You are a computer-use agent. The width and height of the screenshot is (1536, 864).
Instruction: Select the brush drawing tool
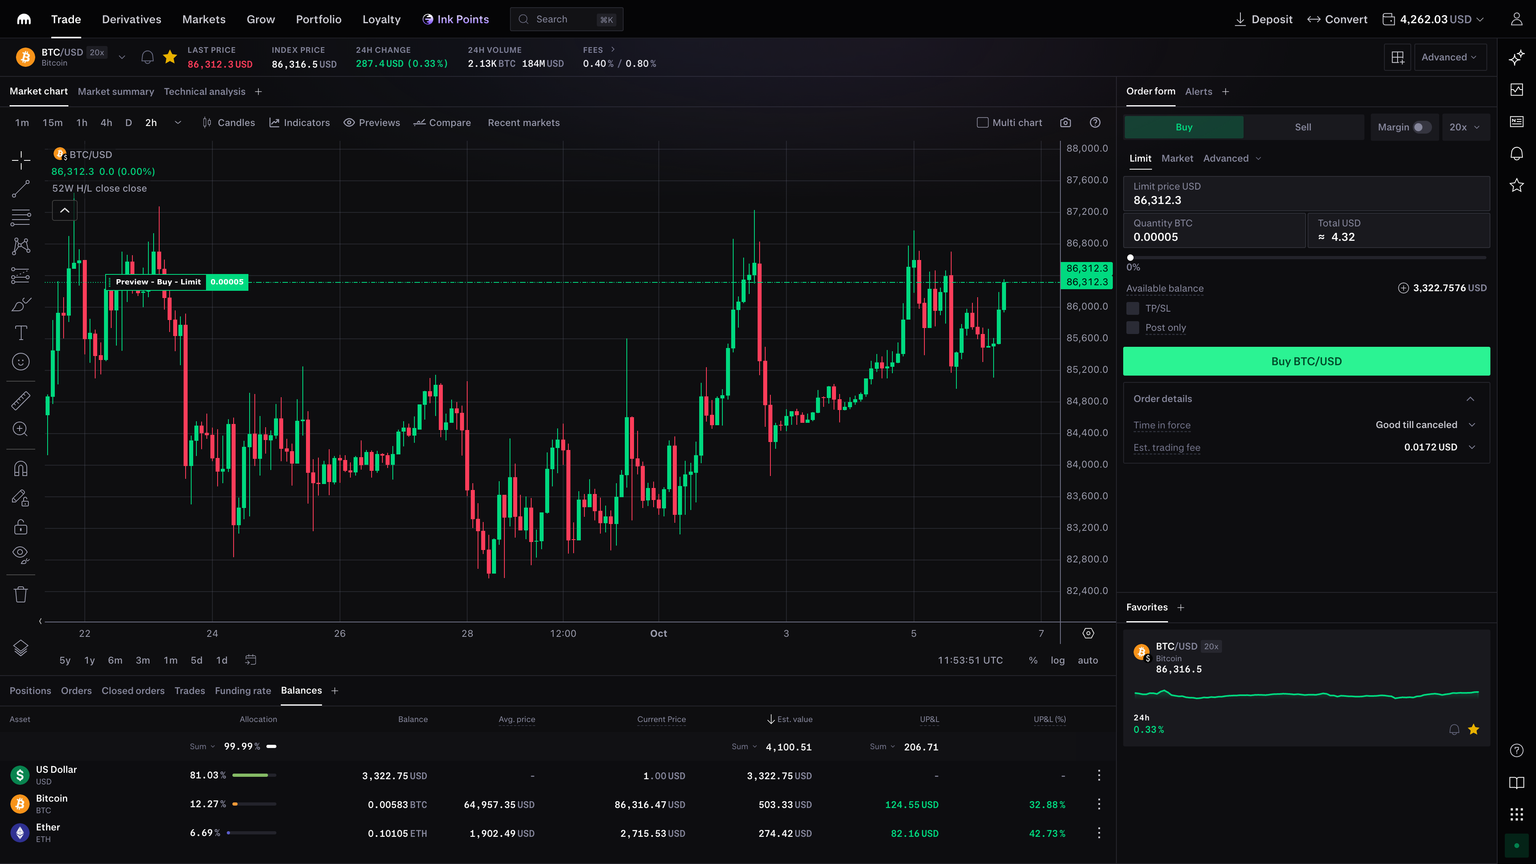click(x=20, y=304)
